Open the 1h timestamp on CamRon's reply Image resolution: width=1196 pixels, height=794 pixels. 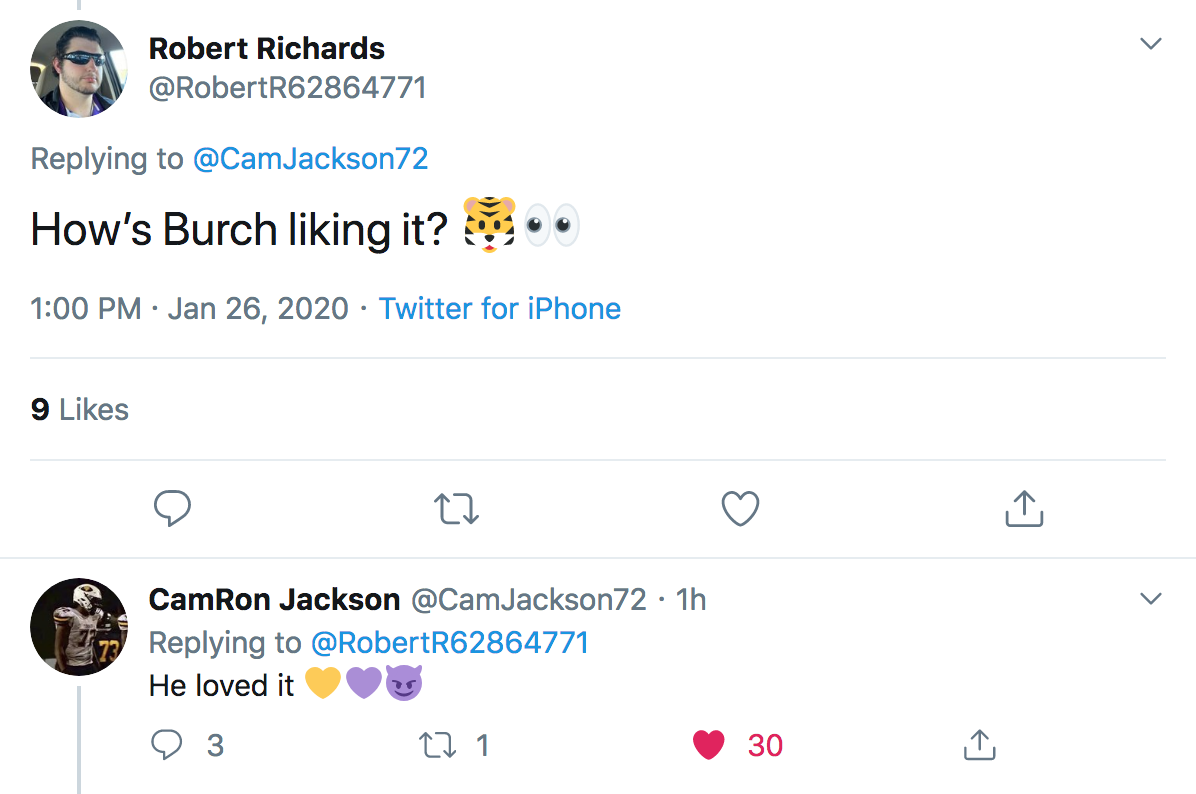691,599
